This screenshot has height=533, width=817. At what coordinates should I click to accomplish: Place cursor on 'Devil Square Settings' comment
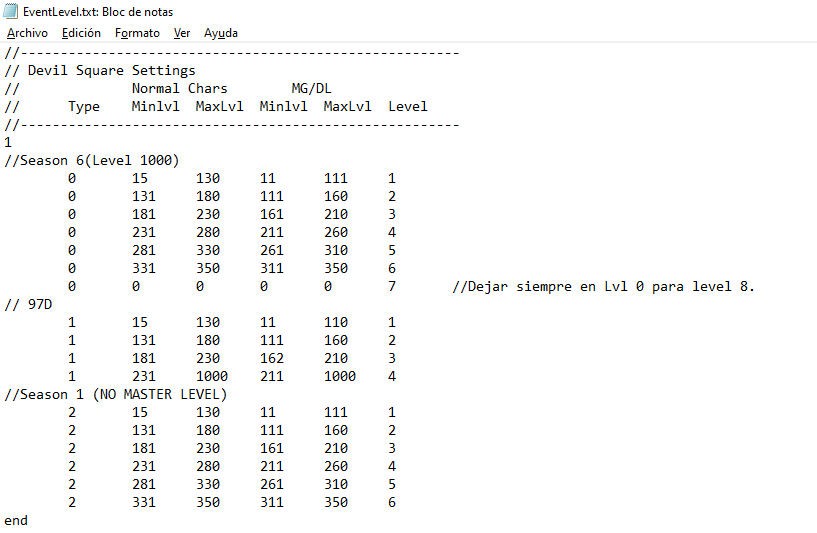pyautogui.click(x=111, y=71)
